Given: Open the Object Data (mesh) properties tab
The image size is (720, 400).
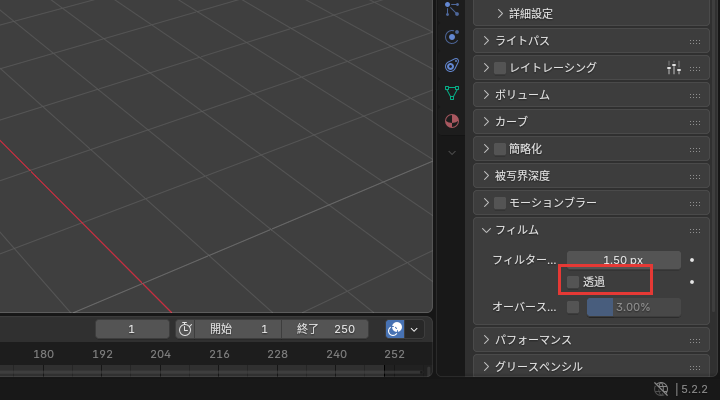Looking at the screenshot, I should (x=452, y=93).
